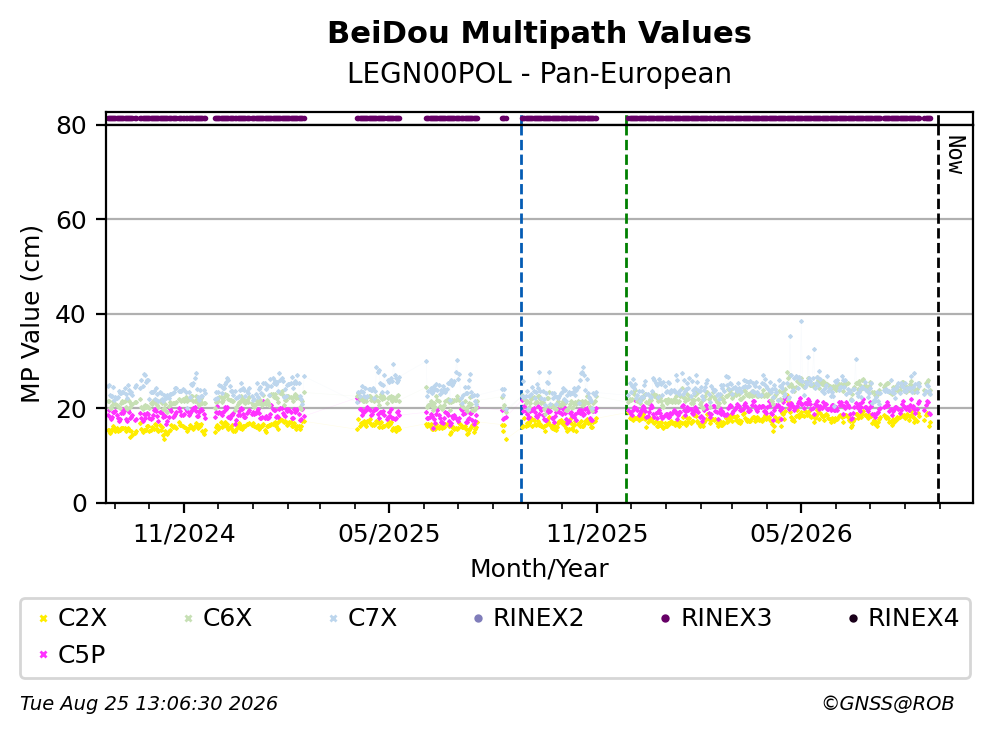Click the RINEX2 legend dot
Screen dimensions: 993x734
click(x=478, y=618)
